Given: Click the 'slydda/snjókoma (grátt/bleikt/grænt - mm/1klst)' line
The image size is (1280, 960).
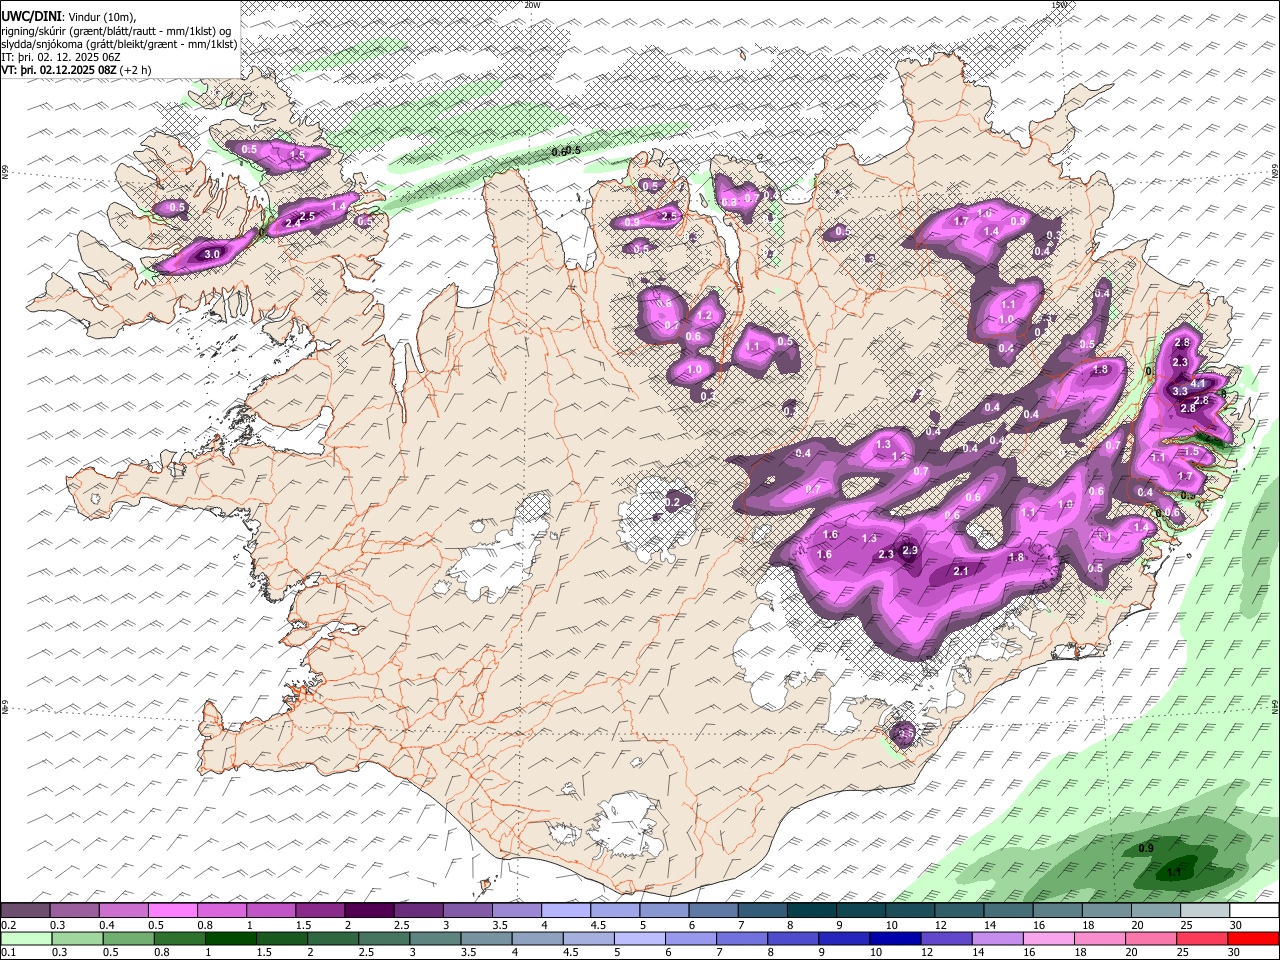Looking at the screenshot, I should click(x=120, y=44).
